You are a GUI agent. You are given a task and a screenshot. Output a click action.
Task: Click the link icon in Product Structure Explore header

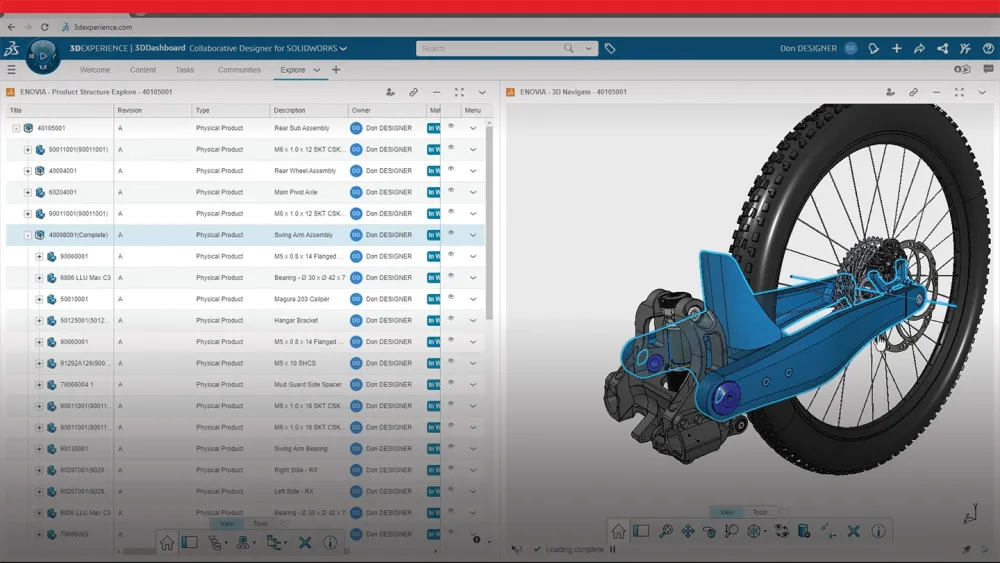(x=413, y=92)
